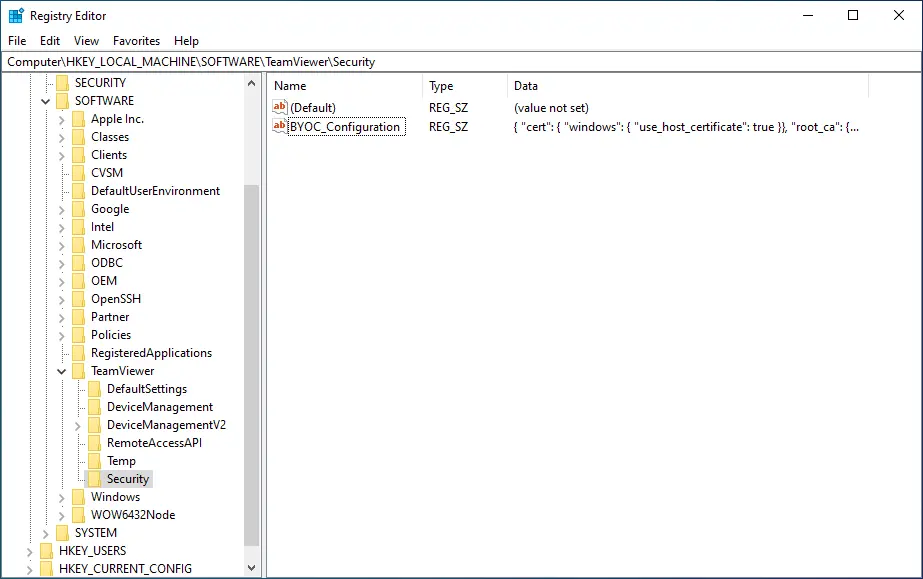Viewport: 923px width, 579px height.
Task: Select the Security key under TeamViewer
Action: pyautogui.click(x=128, y=479)
